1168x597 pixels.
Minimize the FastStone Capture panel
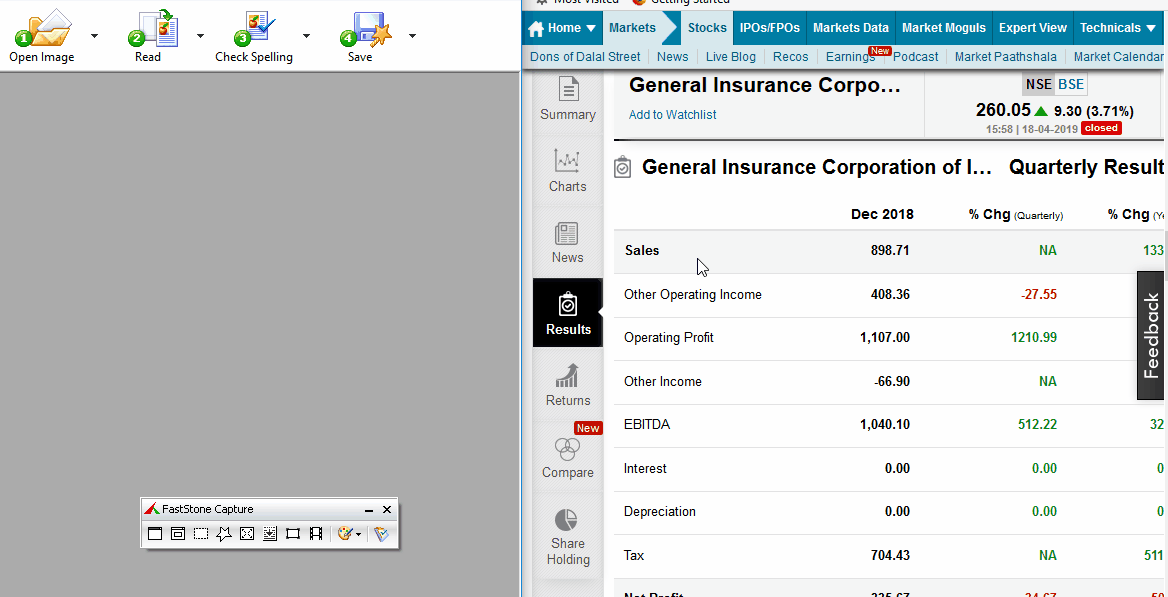coord(369,510)
